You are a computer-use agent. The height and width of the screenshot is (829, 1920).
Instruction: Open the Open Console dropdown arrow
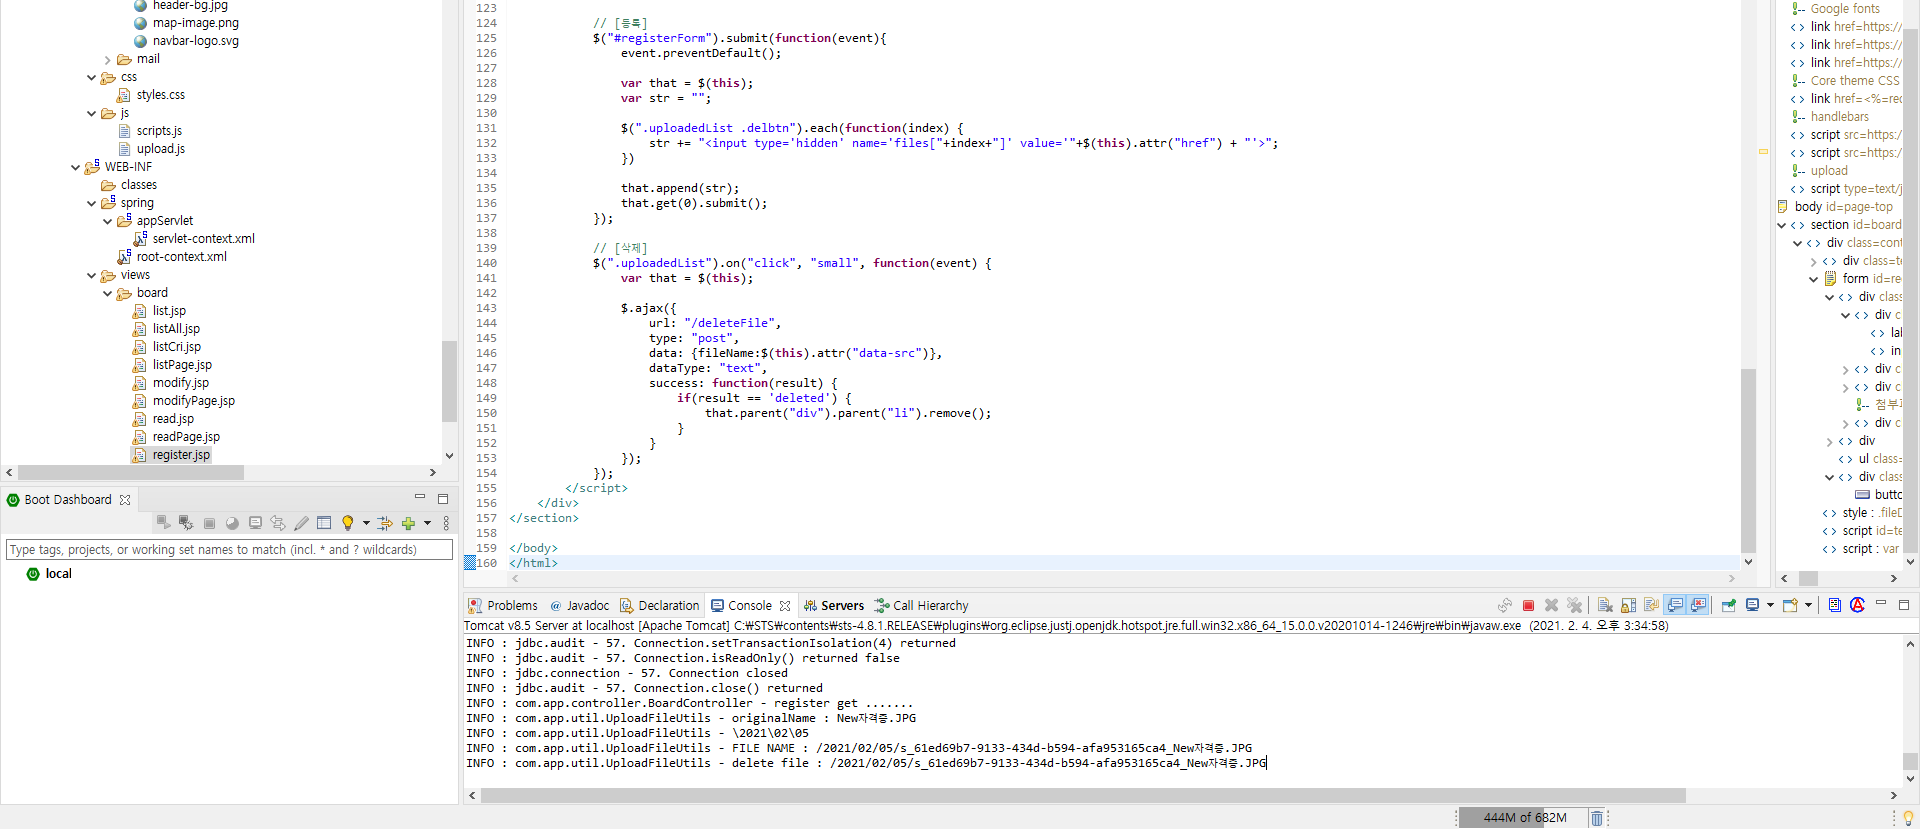tap(1808, 605)
